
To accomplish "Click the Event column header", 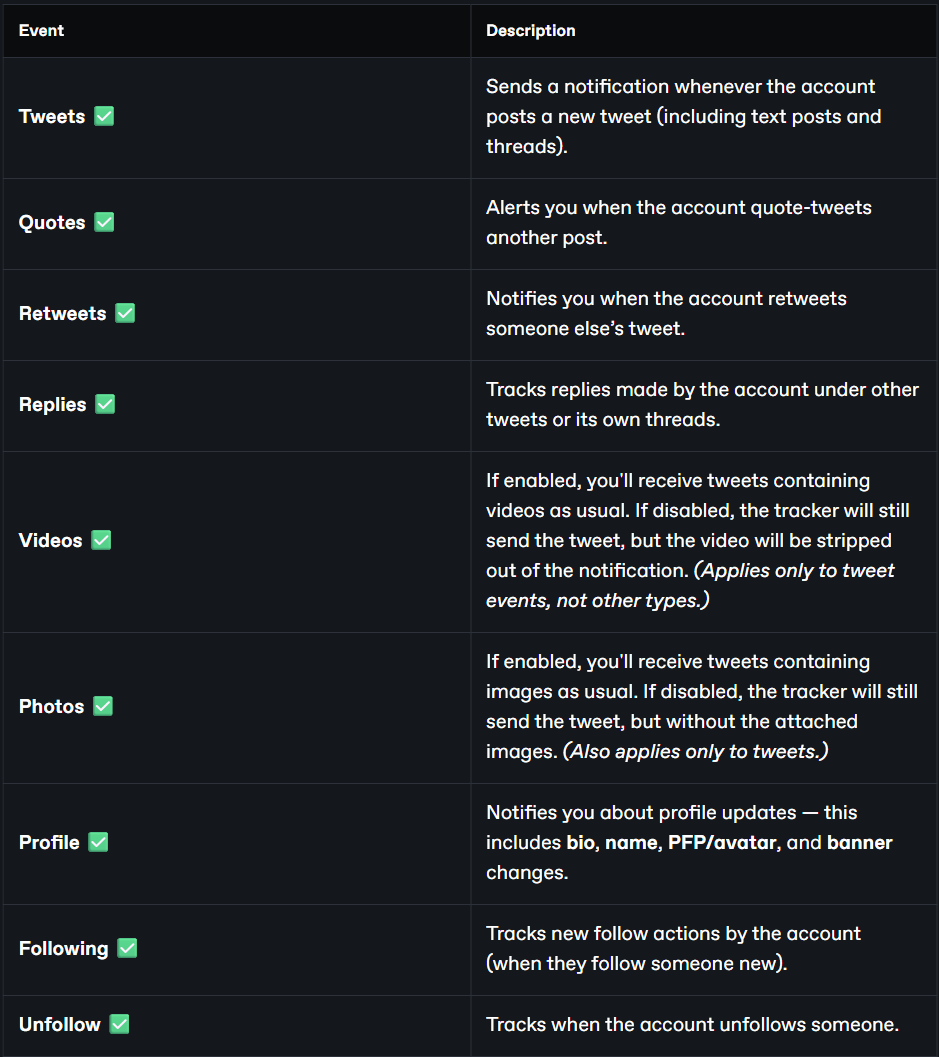I will tap(41, 30).
